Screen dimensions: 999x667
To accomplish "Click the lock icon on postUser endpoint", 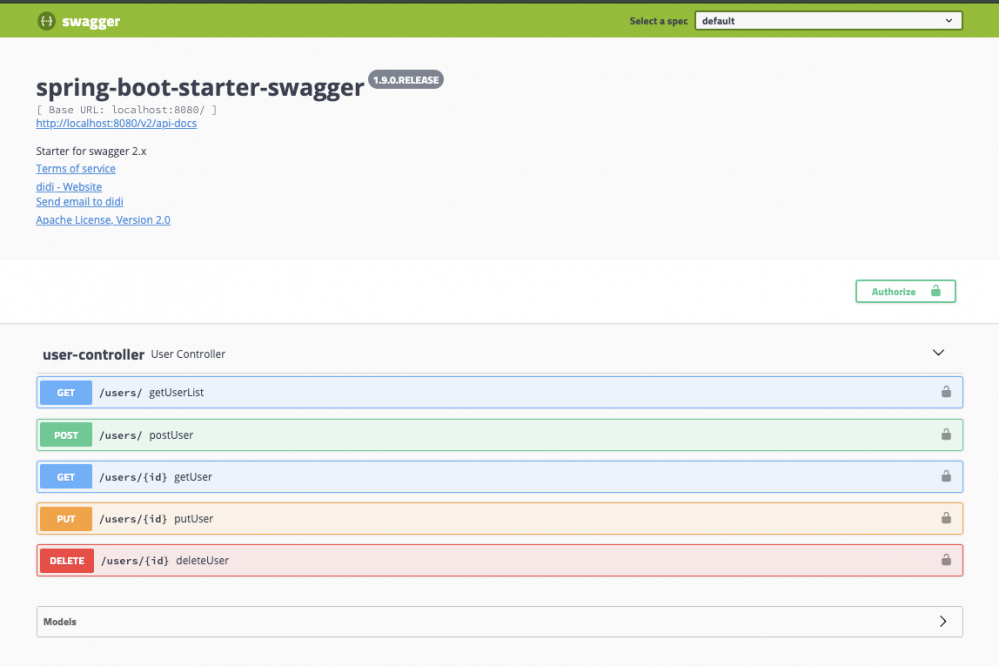I will tap(945, 434).
